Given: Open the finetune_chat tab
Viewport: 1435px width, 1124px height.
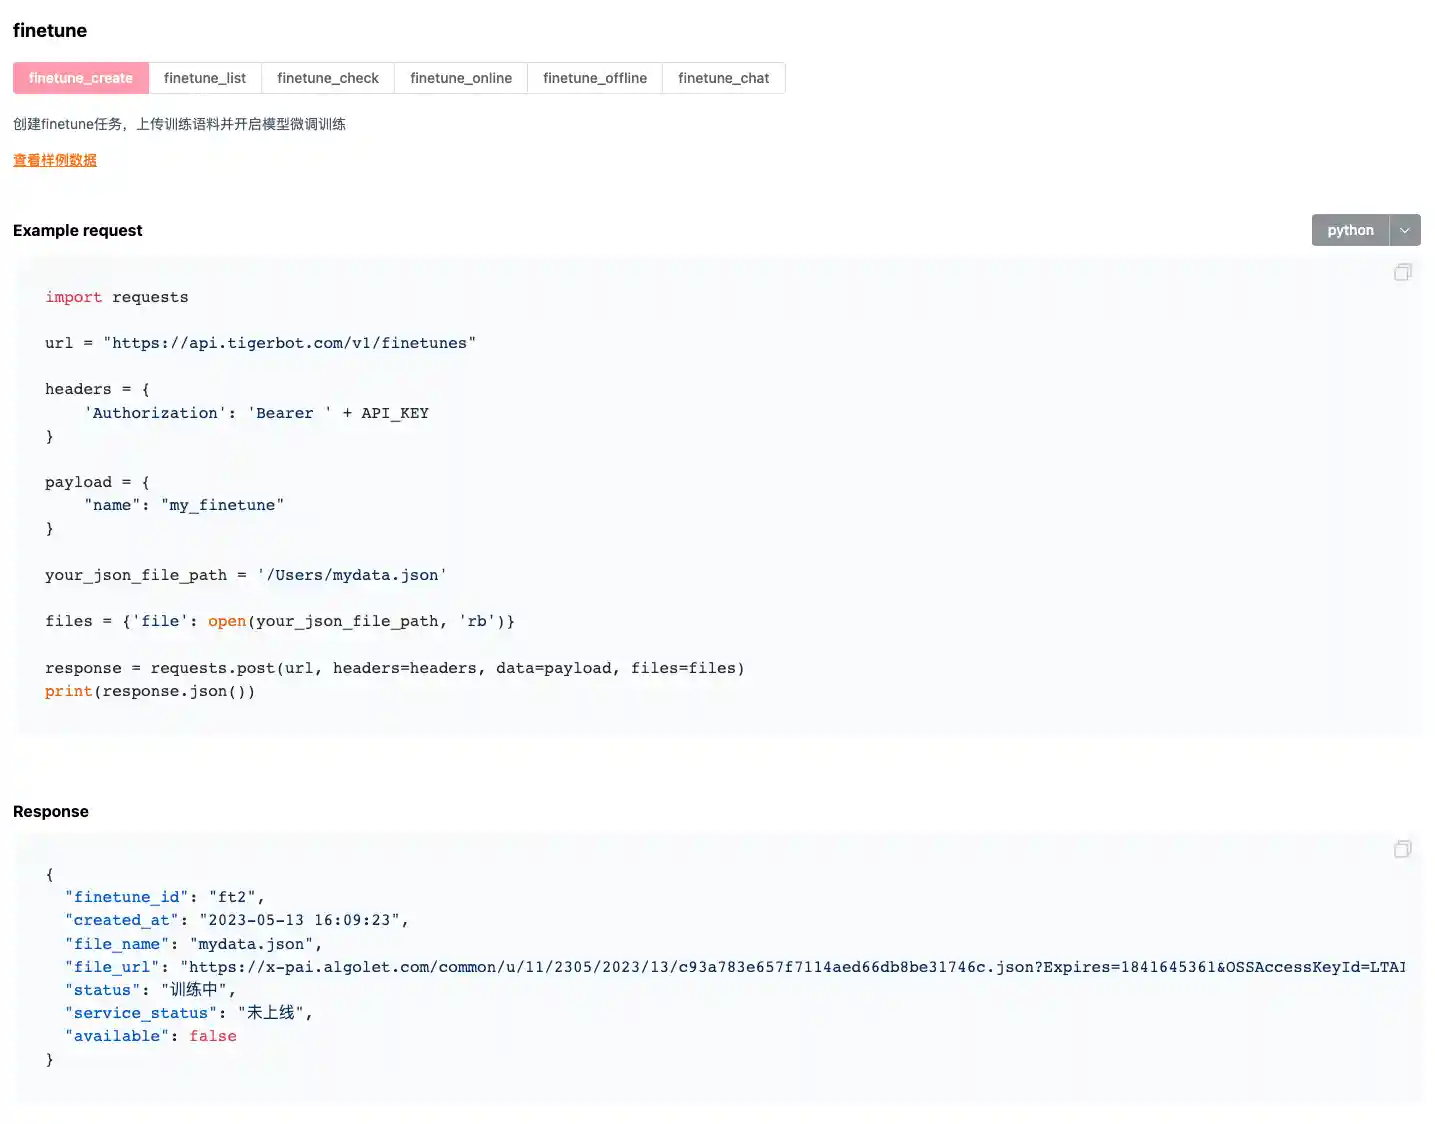Looking at the screenshot, I should [x=723, y=77].
